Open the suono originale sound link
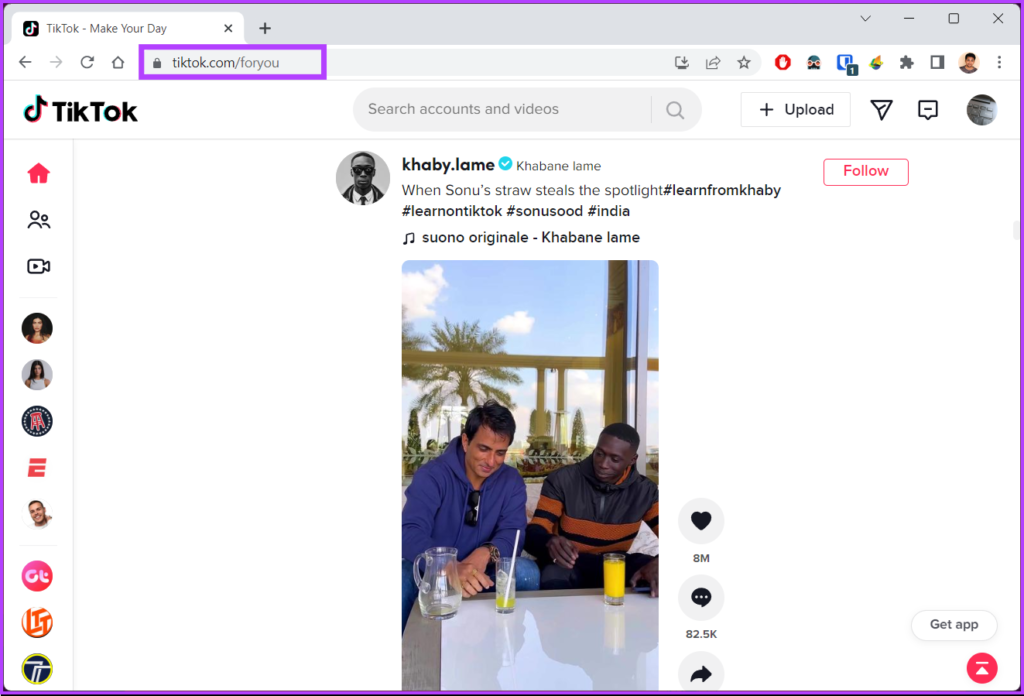The image size is (1024, 696). [530, 238]
